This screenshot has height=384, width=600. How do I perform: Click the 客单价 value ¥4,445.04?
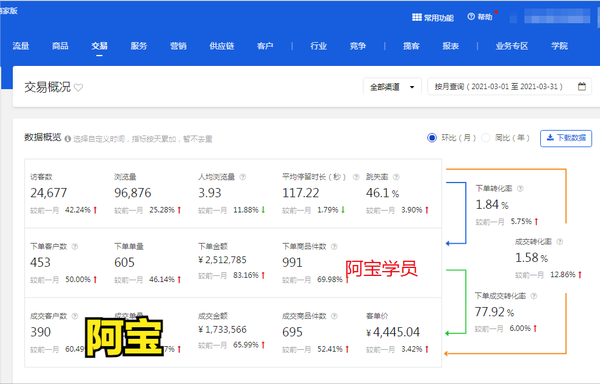[x=393, y=332]
